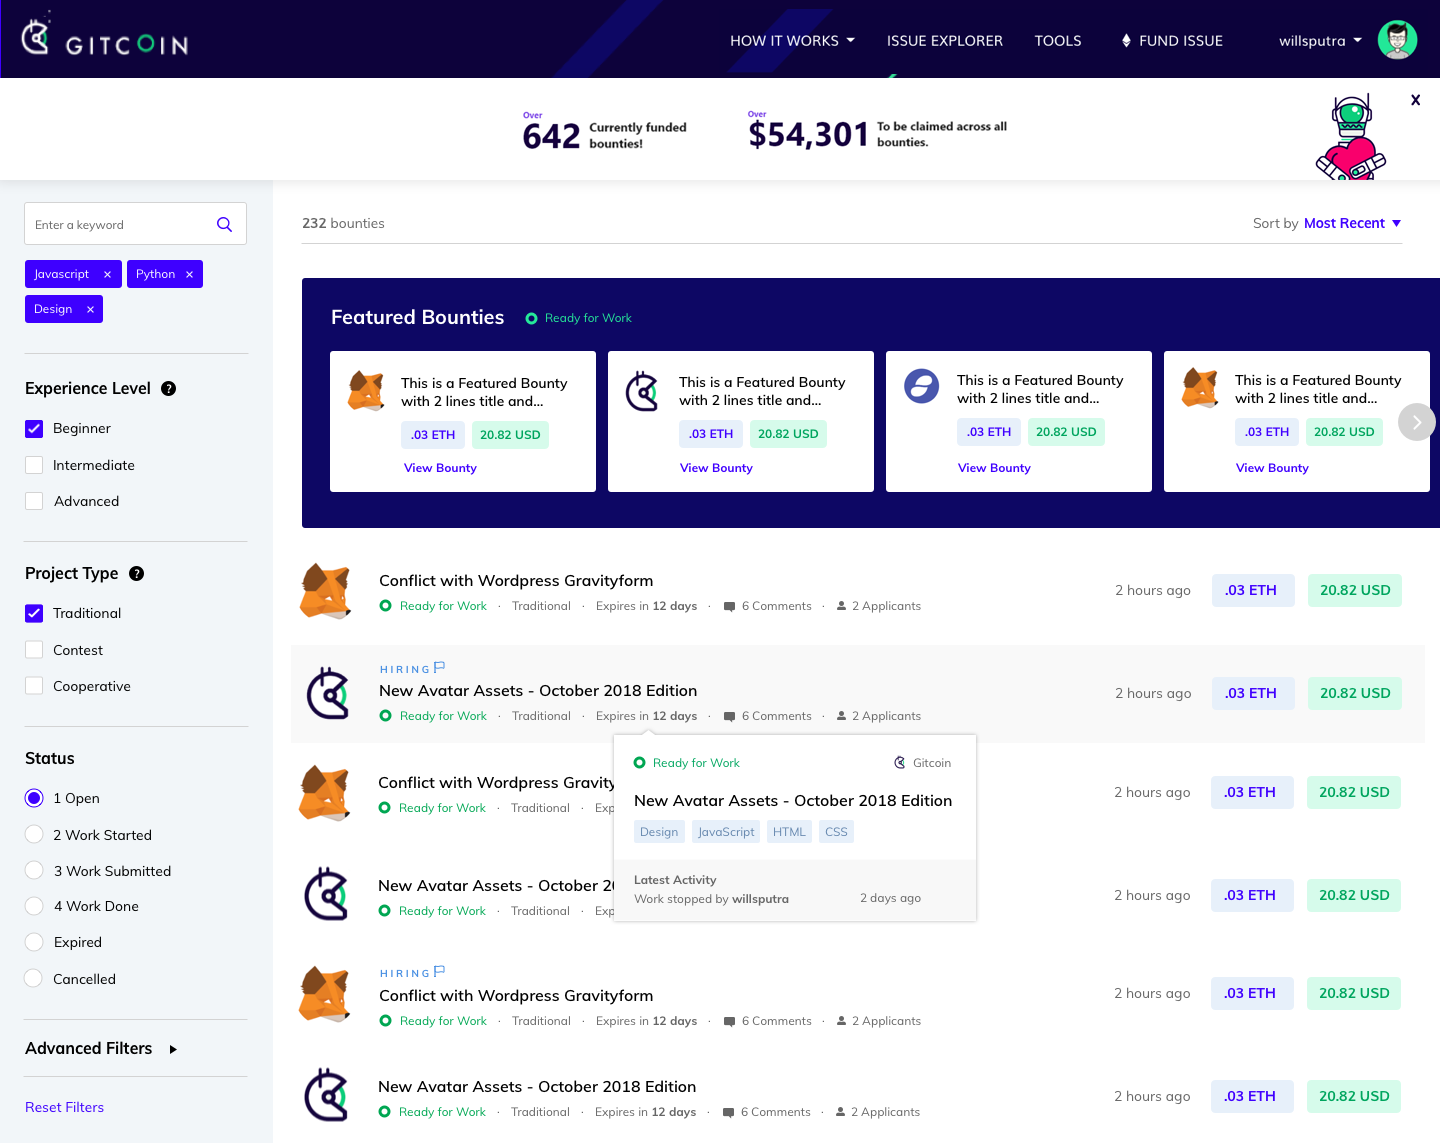Open the Sort by Most Recent dropdown
1440x1143 pixels.
tap(1352, 223)
